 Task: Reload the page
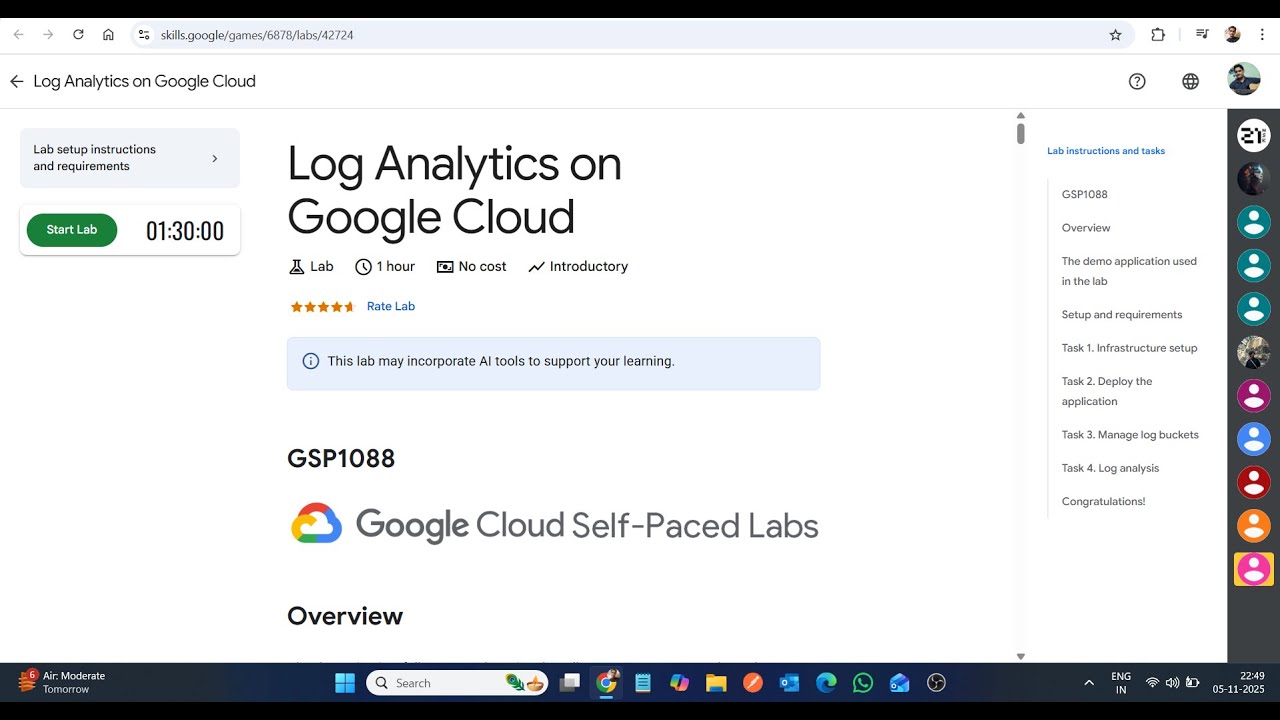[x=78, y=35]
